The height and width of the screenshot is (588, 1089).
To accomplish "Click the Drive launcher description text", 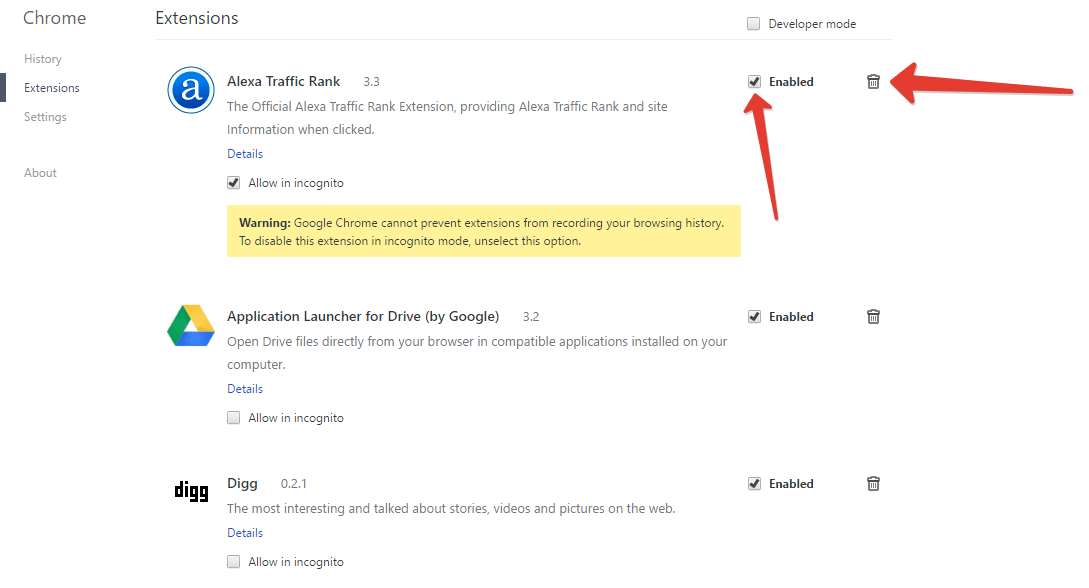I will [x=477, y=353].
